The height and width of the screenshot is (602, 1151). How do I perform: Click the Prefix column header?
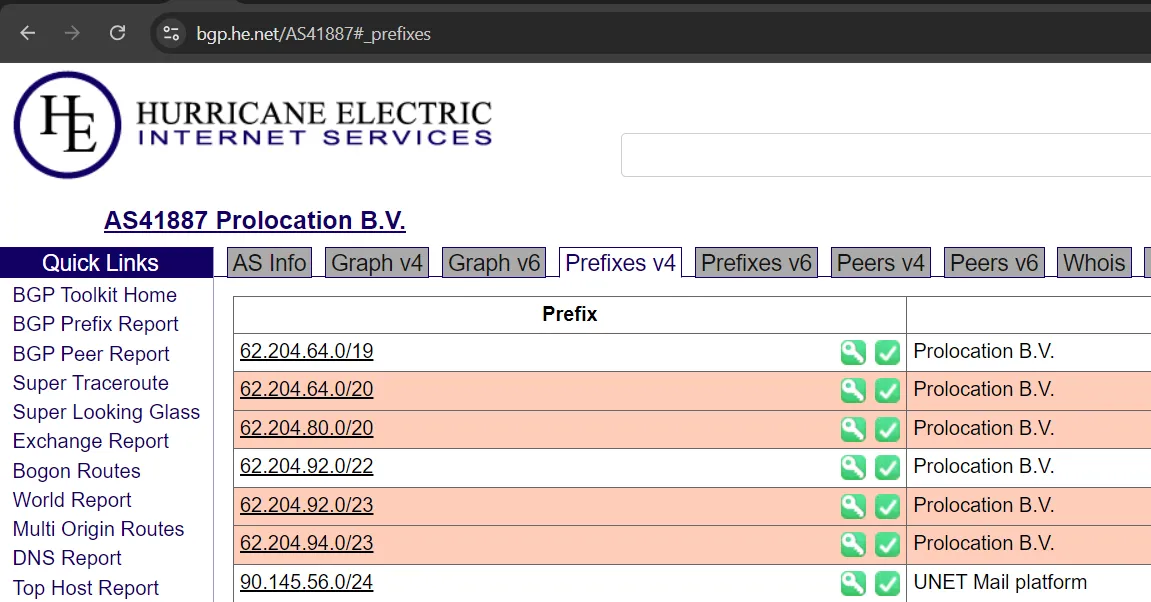coord(570,314)
